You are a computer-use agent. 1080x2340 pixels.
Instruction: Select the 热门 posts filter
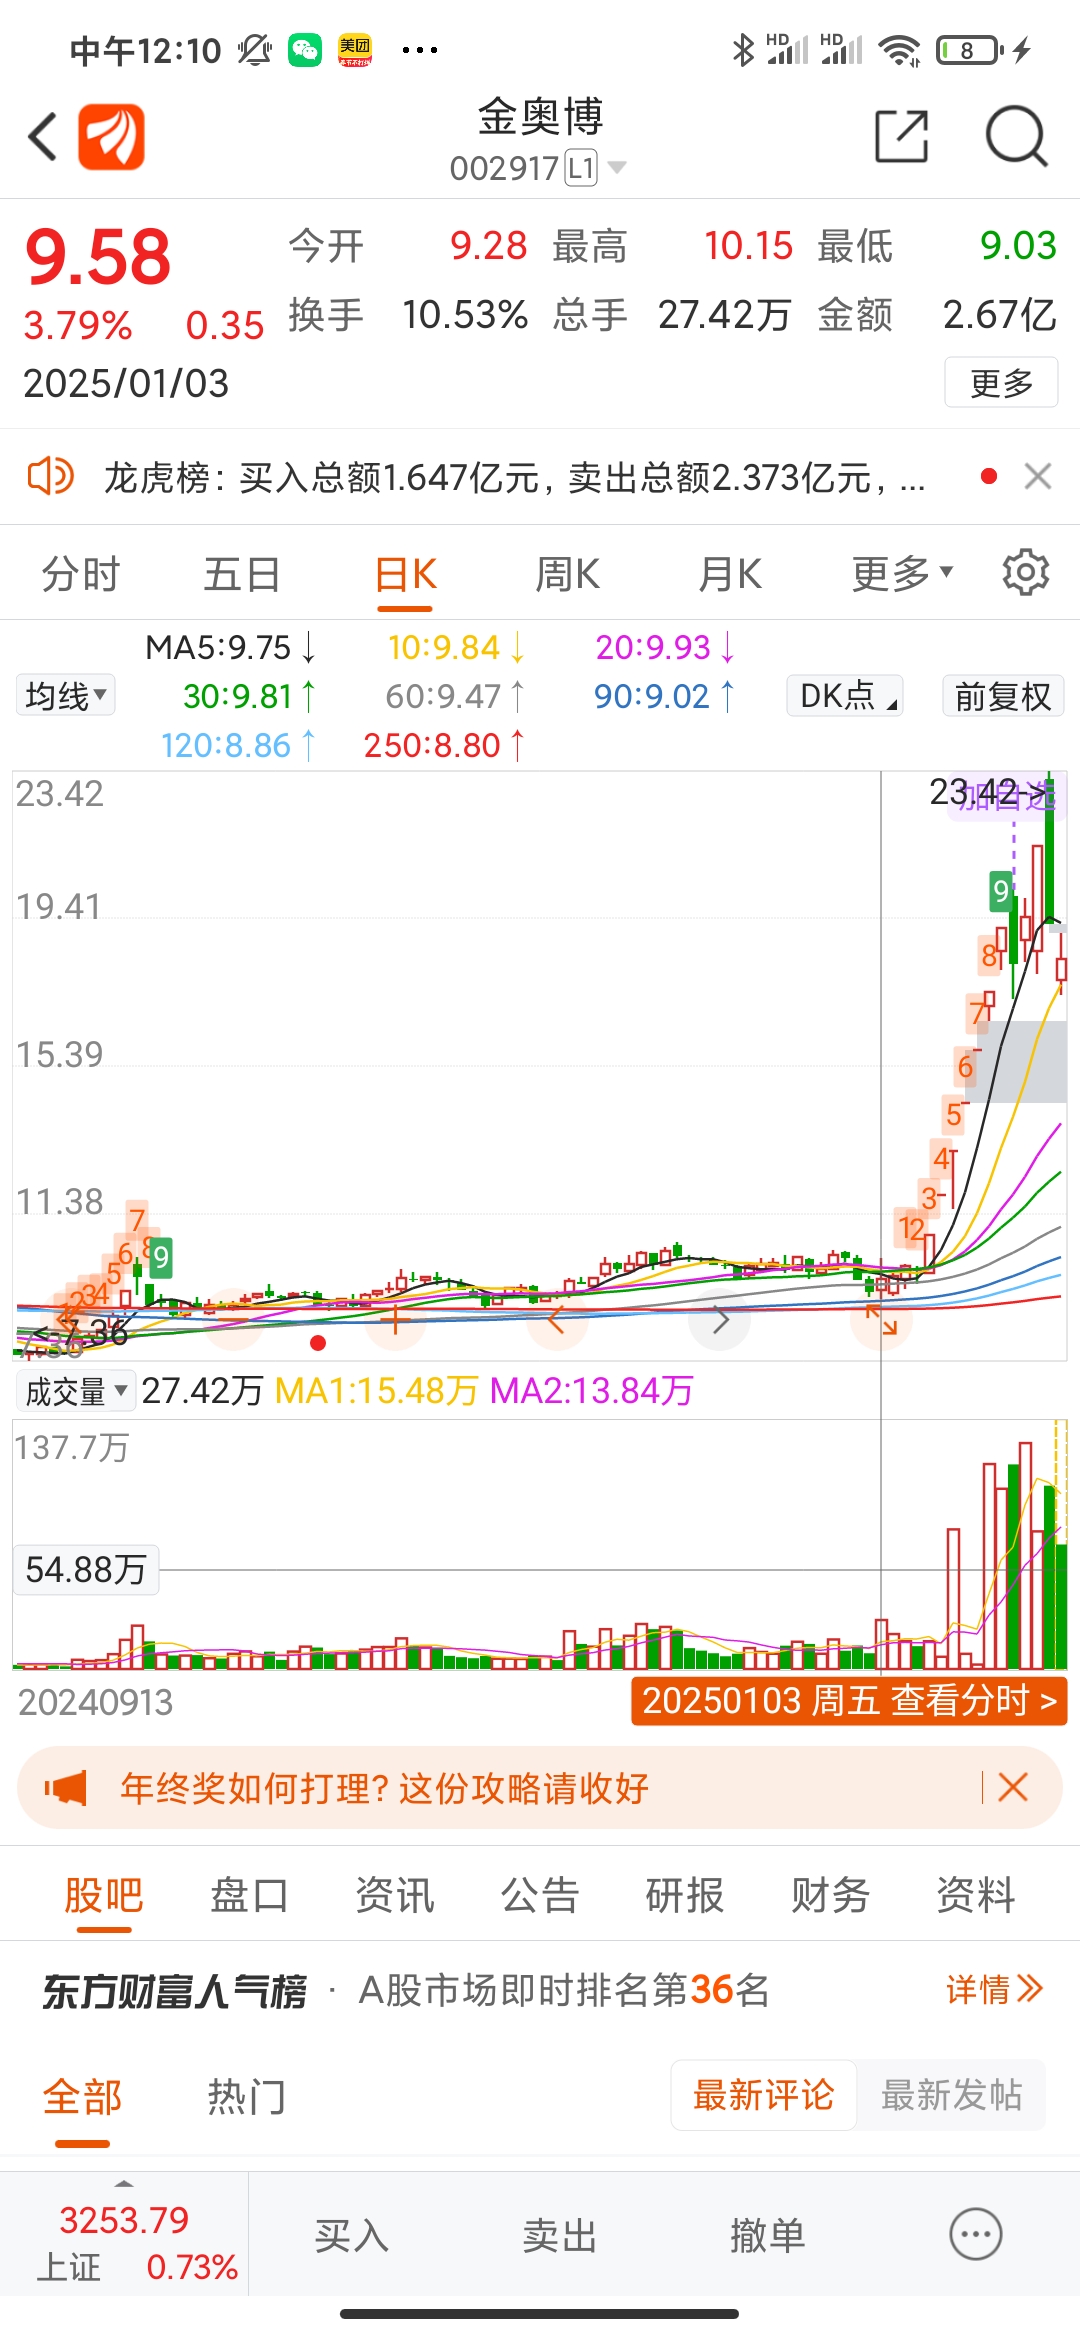coord(247,2096)
